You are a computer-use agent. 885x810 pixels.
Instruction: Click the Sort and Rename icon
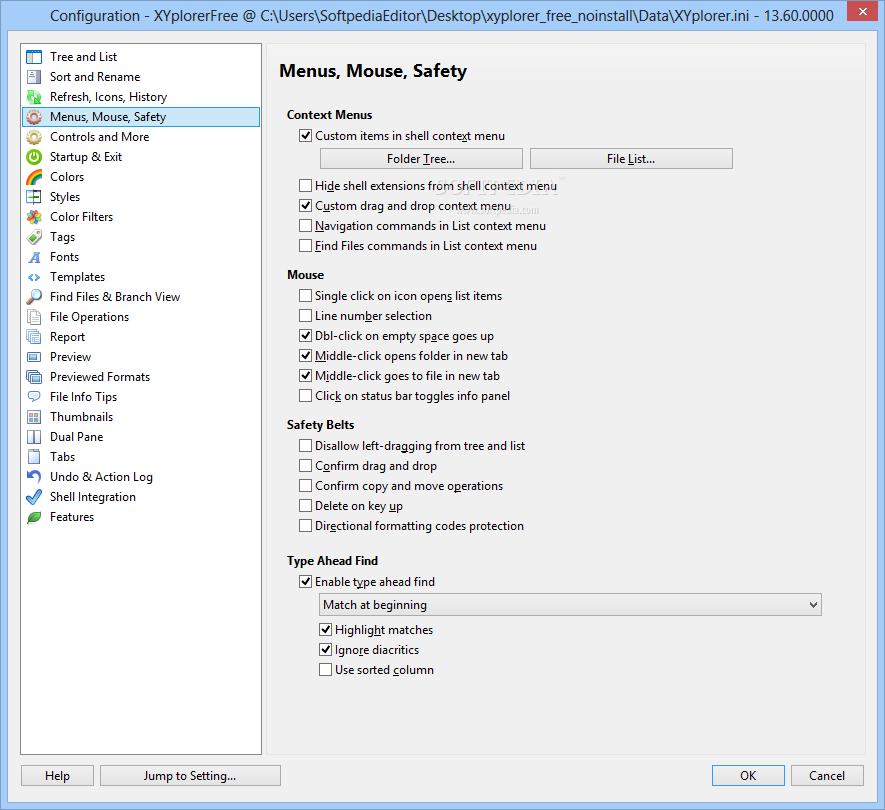click(34, 77)
